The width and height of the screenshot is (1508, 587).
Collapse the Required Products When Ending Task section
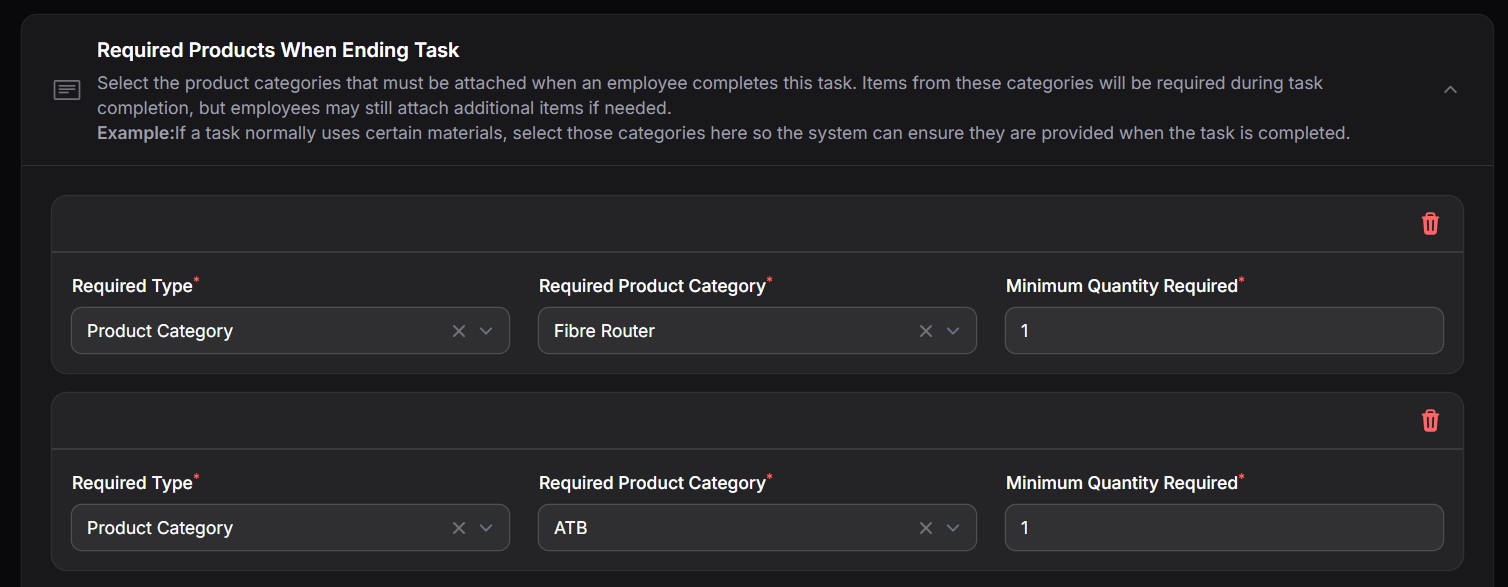1450,90
